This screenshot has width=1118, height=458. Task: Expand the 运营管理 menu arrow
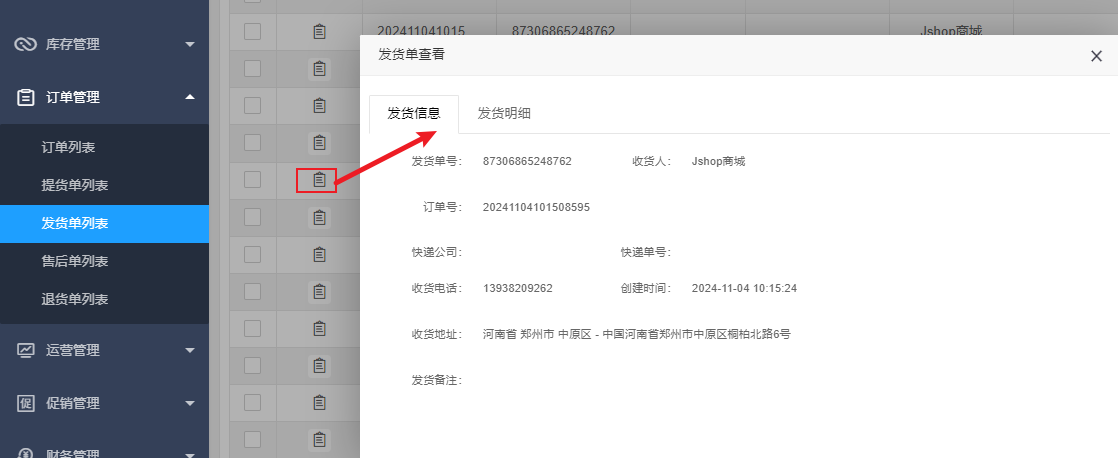tap(190, 350)
